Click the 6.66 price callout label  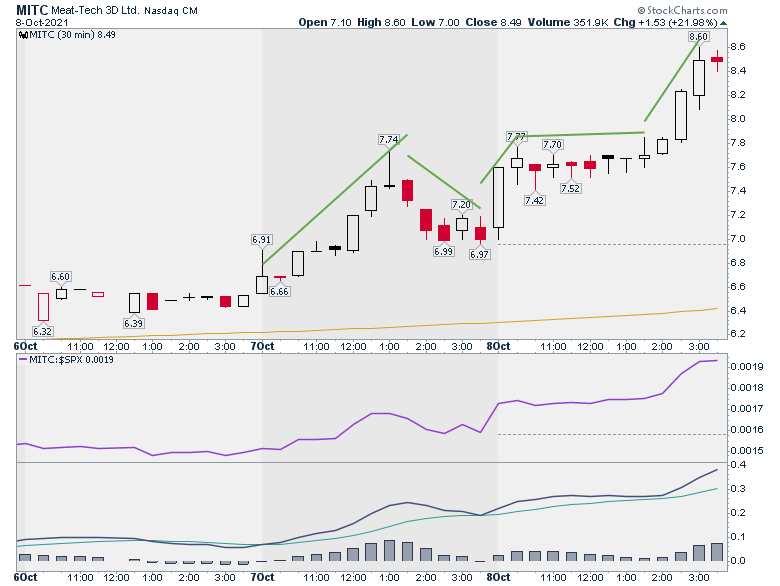[279, 292]
